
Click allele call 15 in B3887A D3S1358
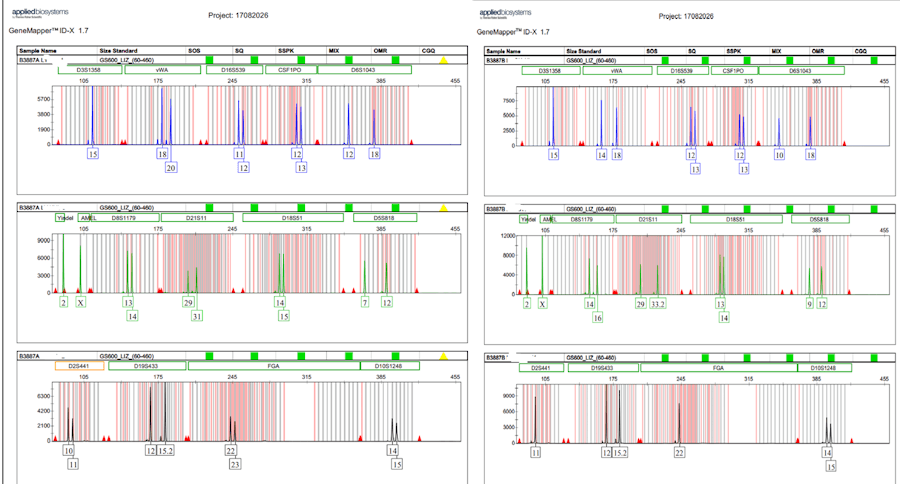click(x=92, y=154)
